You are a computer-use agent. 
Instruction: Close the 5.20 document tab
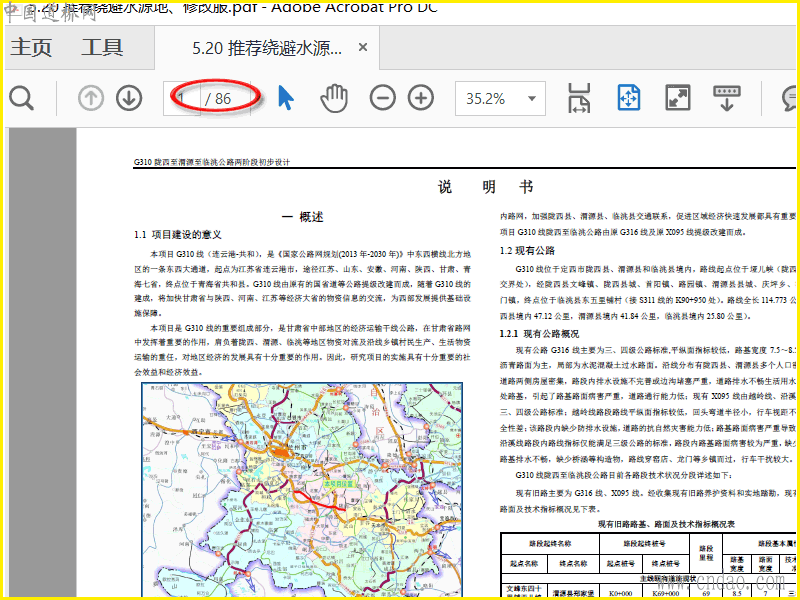(363, 47)
